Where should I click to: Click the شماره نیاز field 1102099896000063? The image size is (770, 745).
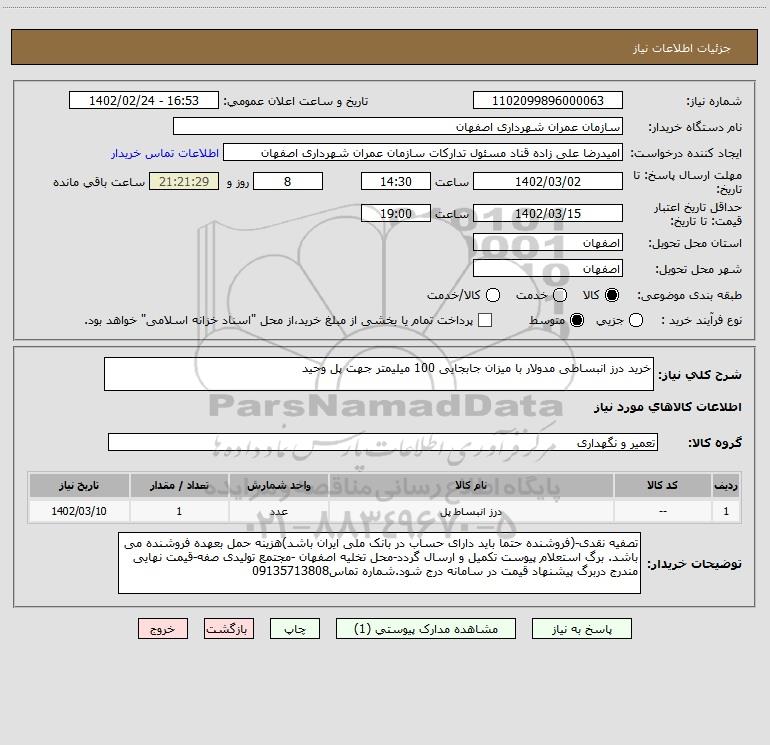[548, 101]
